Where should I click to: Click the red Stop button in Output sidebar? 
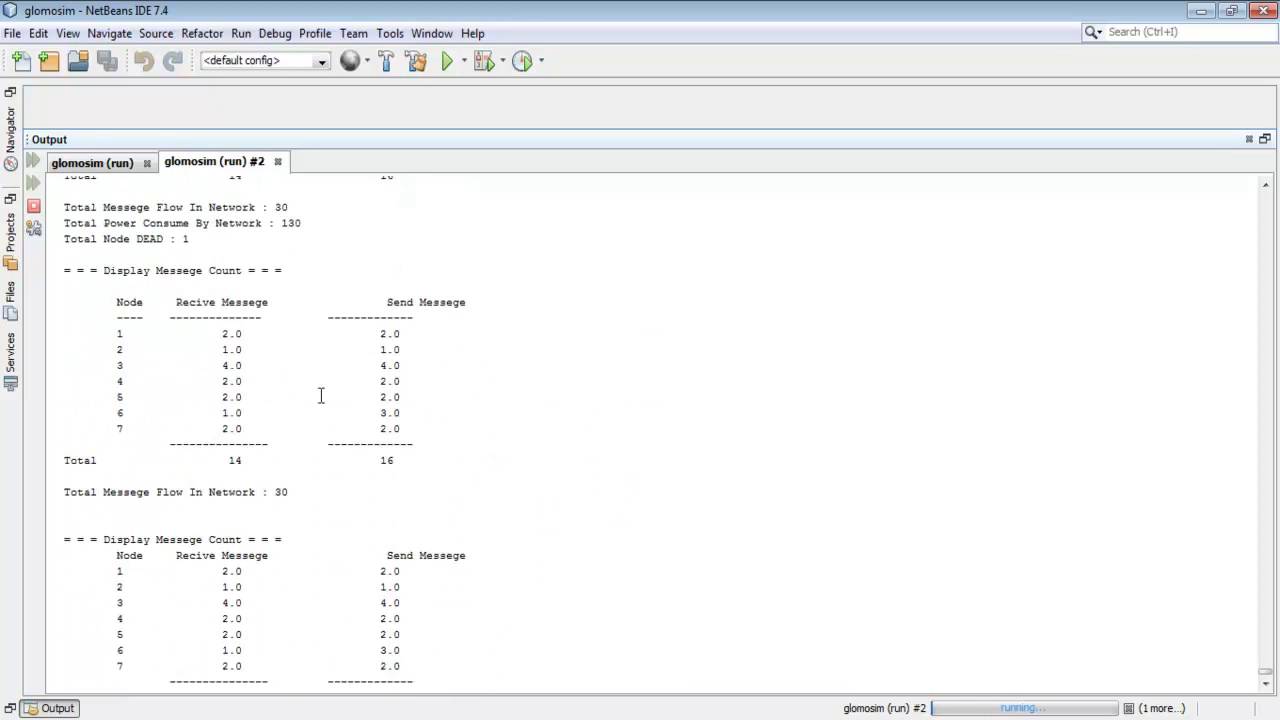click(x=33, y=206)
